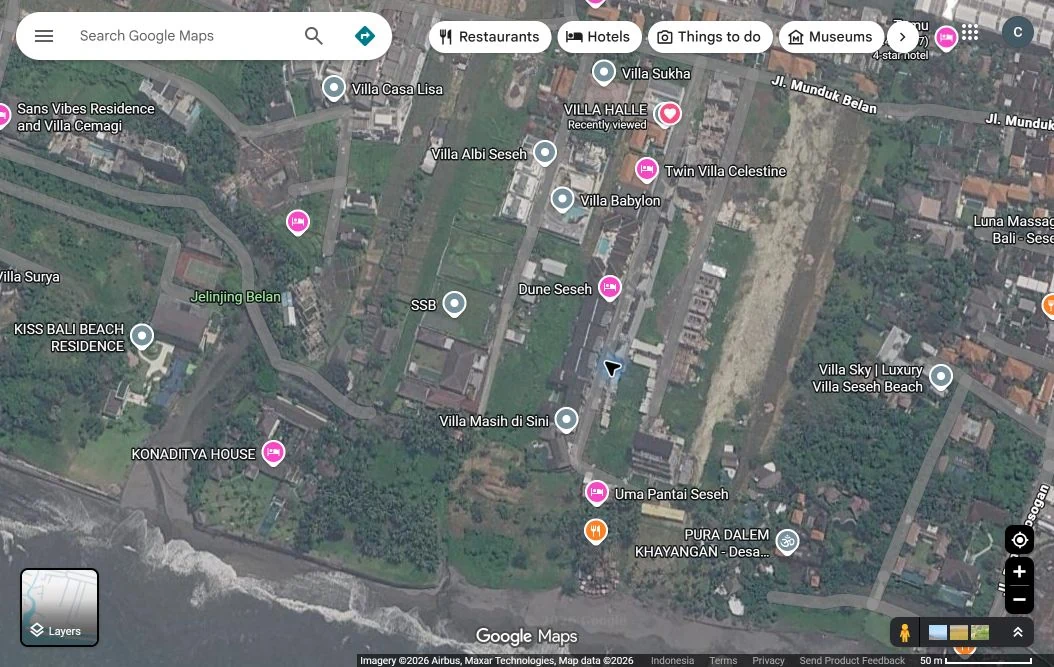This screenshot has height=667, width=1054.
Task: Click the Villa Albi Seseh pin
Action: point(544,153)
